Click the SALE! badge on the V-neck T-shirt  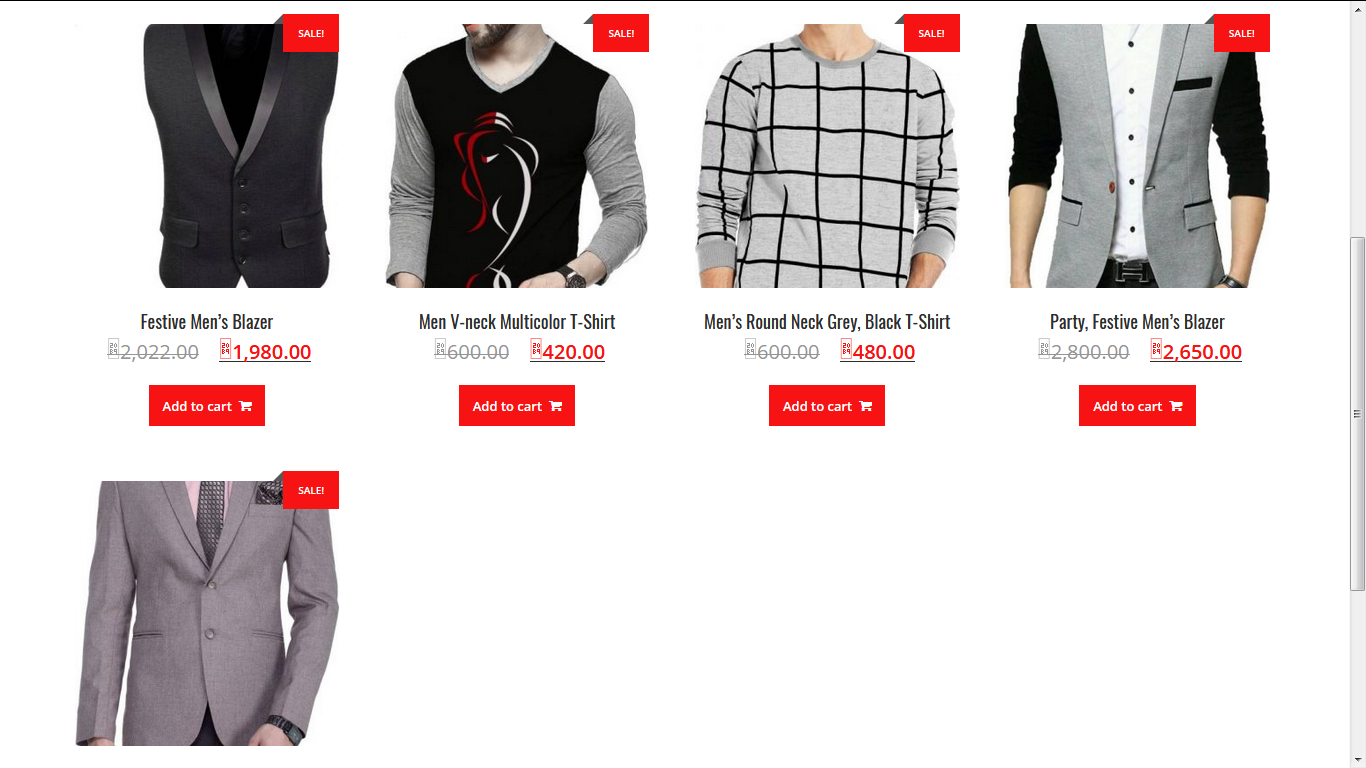coord(621,33)
